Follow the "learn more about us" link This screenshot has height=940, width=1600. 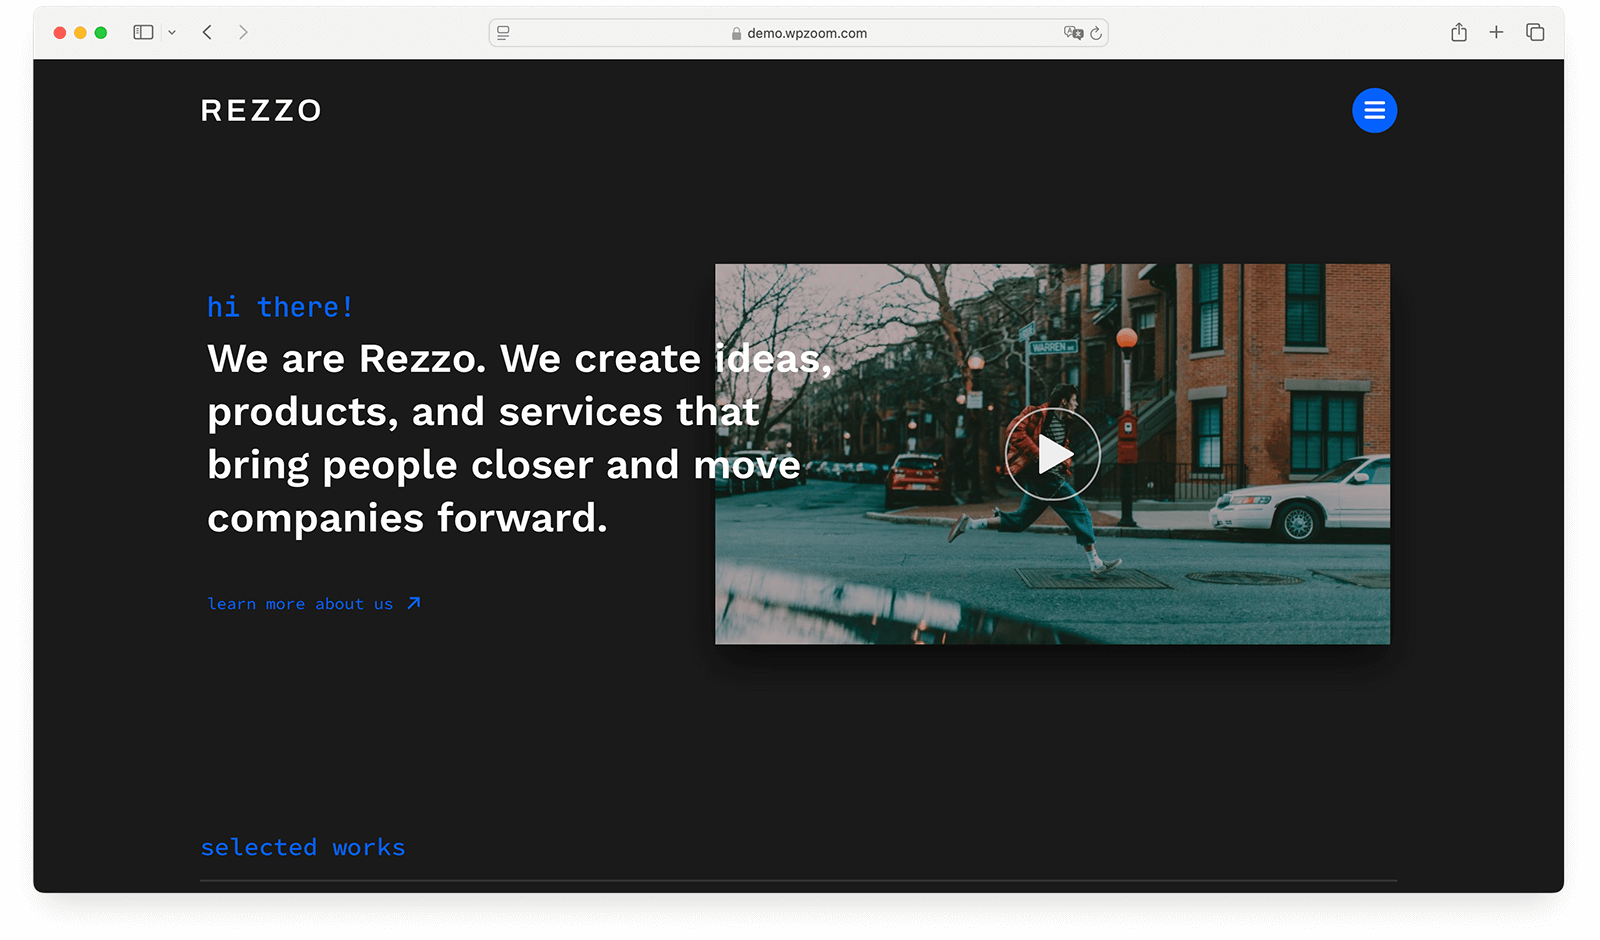point(314,603)
